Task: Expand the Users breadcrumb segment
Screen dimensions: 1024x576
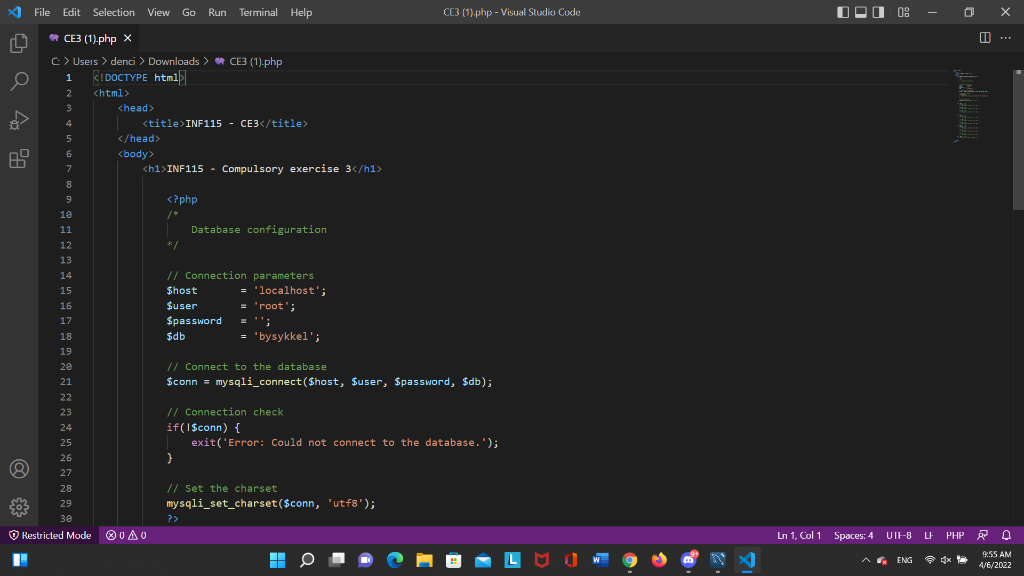Action: click(85, 61)
